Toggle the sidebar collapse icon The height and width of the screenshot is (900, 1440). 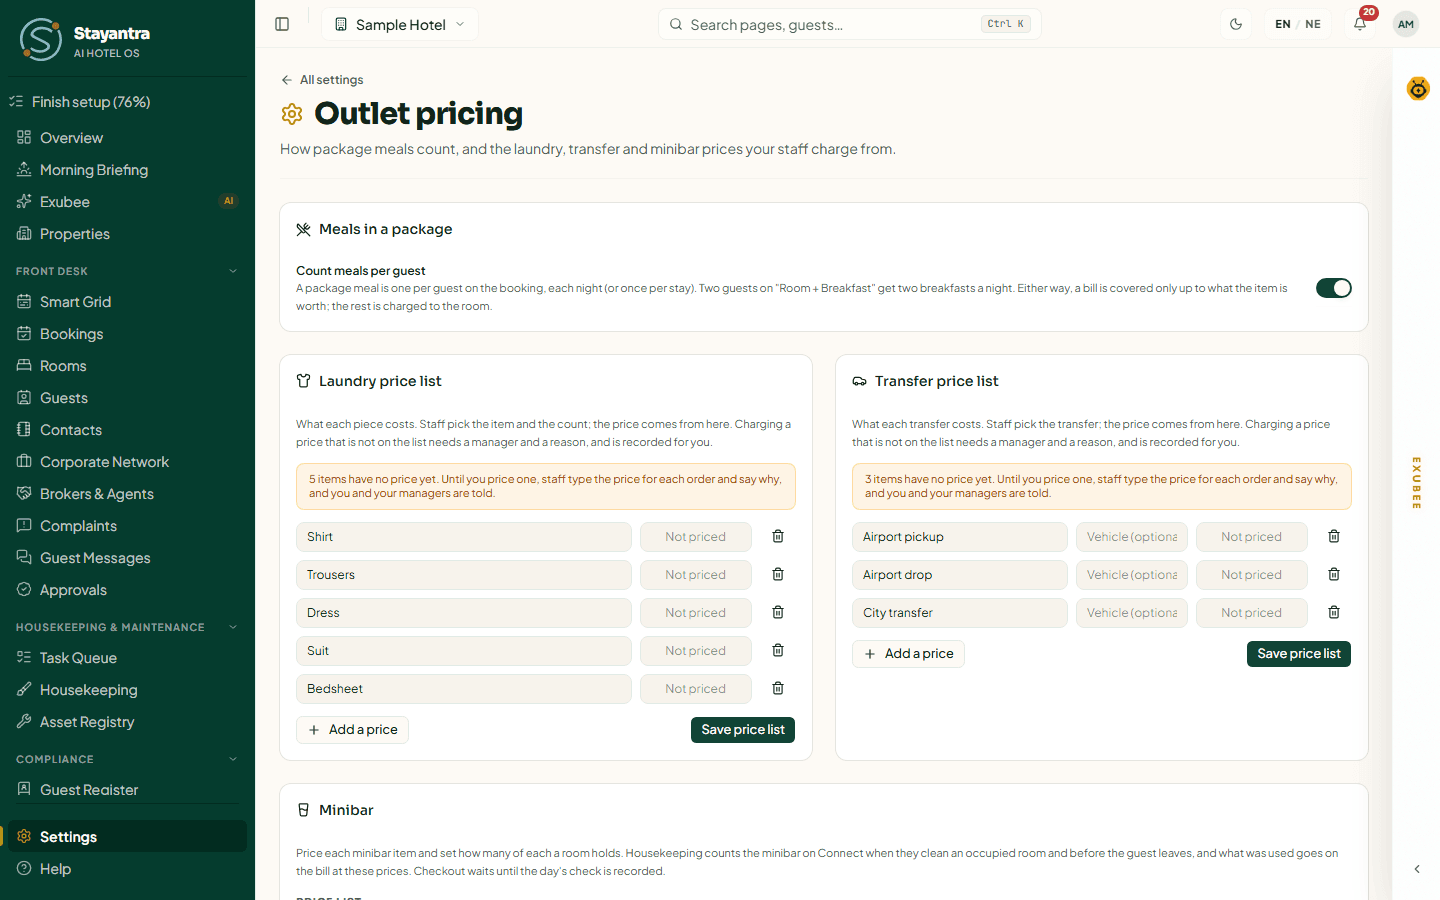click(282, 24)
